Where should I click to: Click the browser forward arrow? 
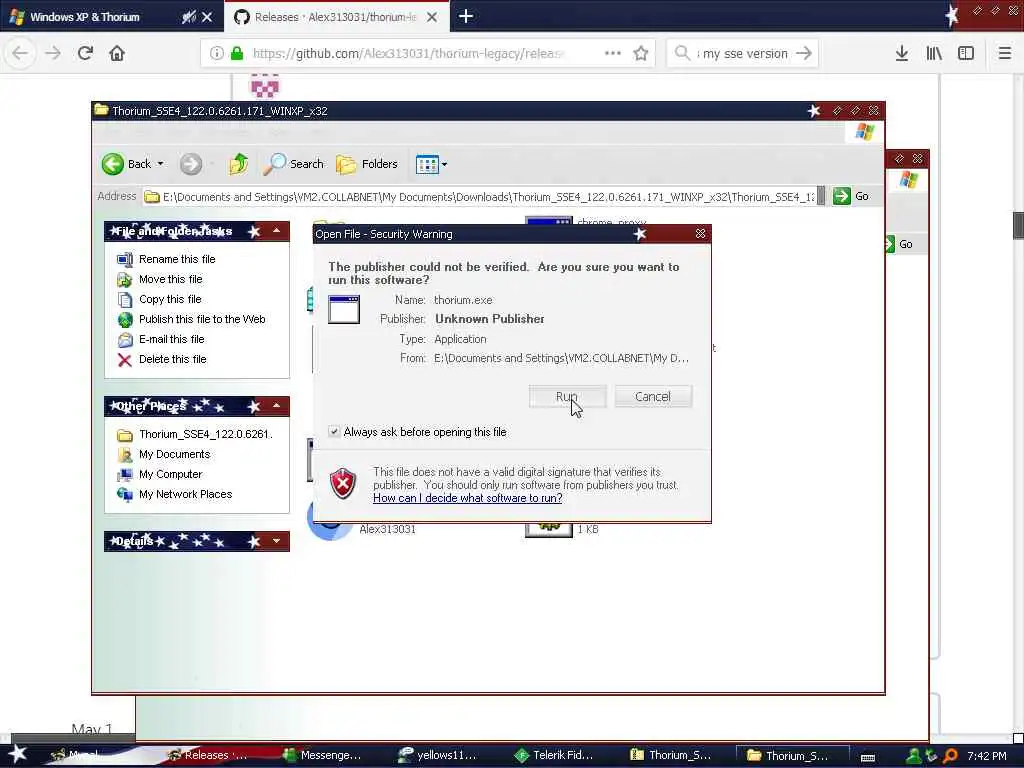coord(53,53)
